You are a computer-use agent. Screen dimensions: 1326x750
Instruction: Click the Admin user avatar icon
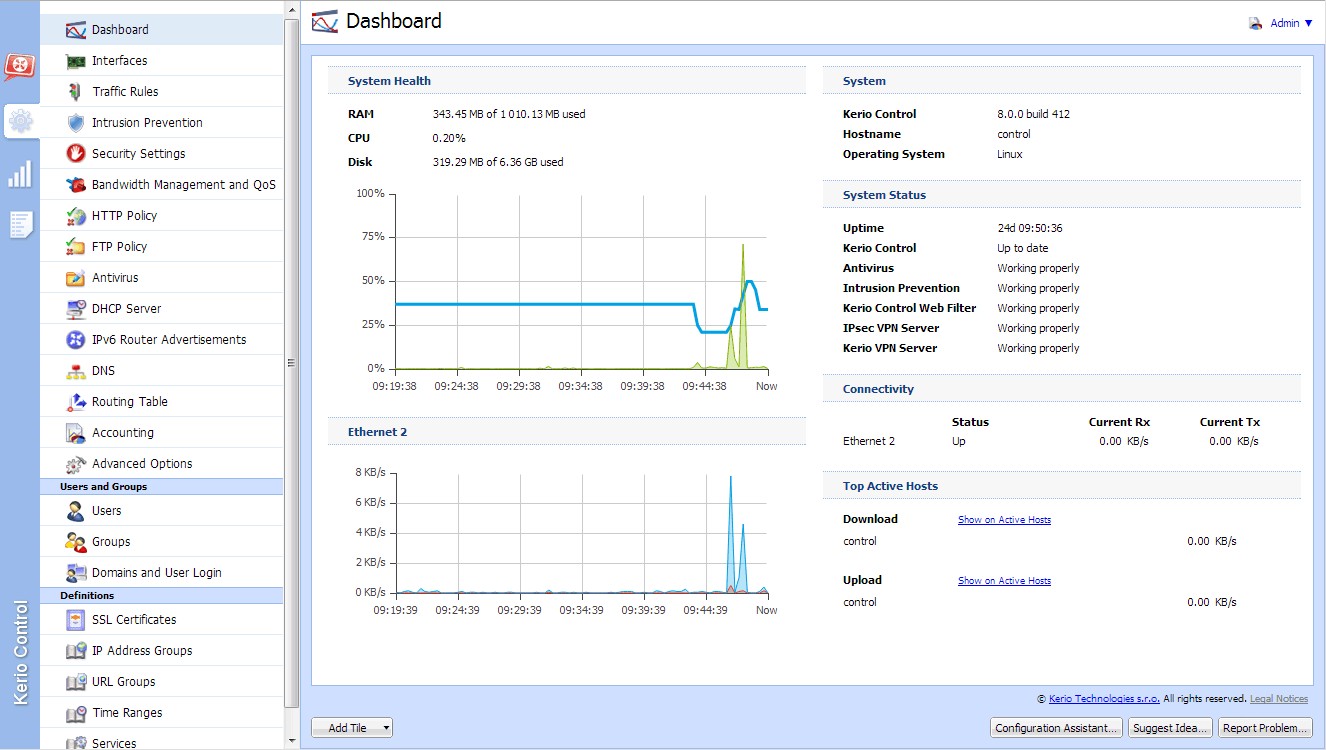pyautogui.click(x=1256, y=23)
